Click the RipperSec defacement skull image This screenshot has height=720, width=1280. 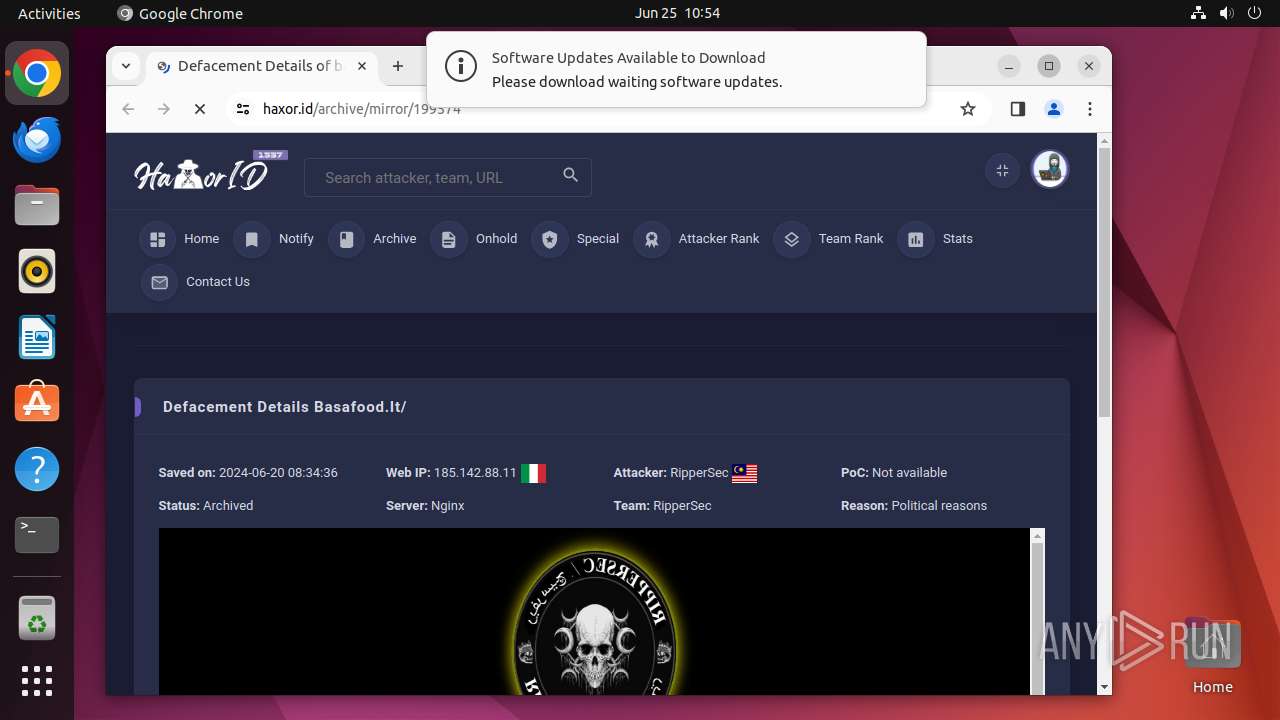(x=596, y=622)
